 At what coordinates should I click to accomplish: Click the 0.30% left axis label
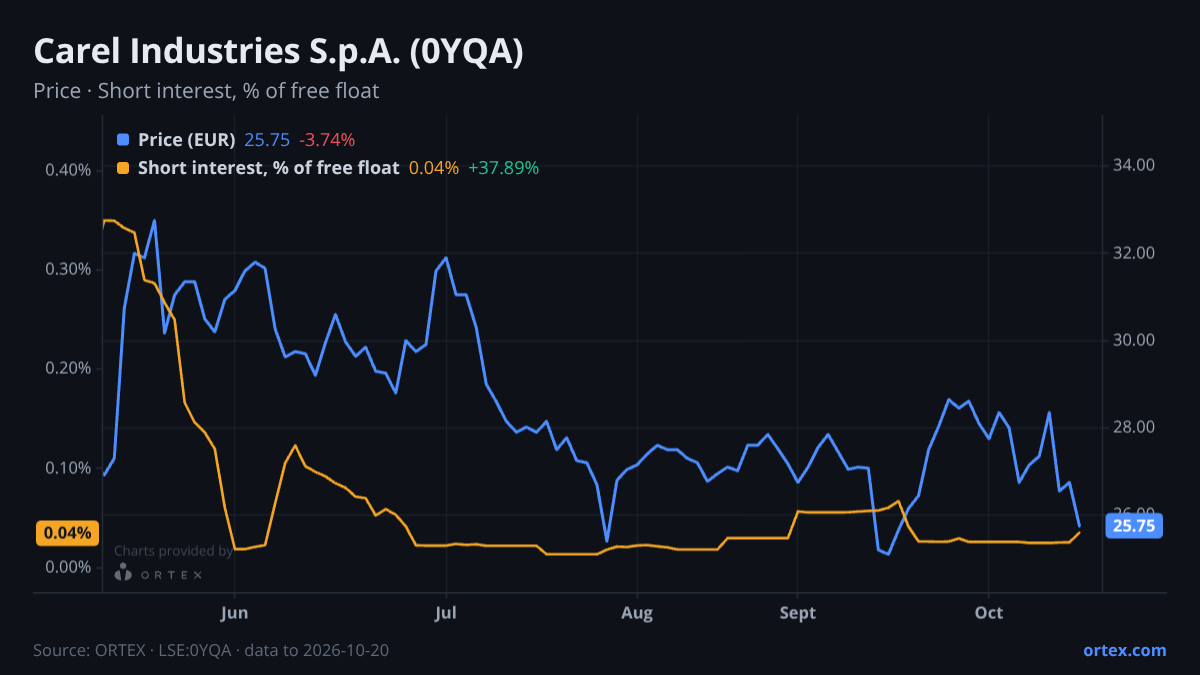click(x=68, y=269)
